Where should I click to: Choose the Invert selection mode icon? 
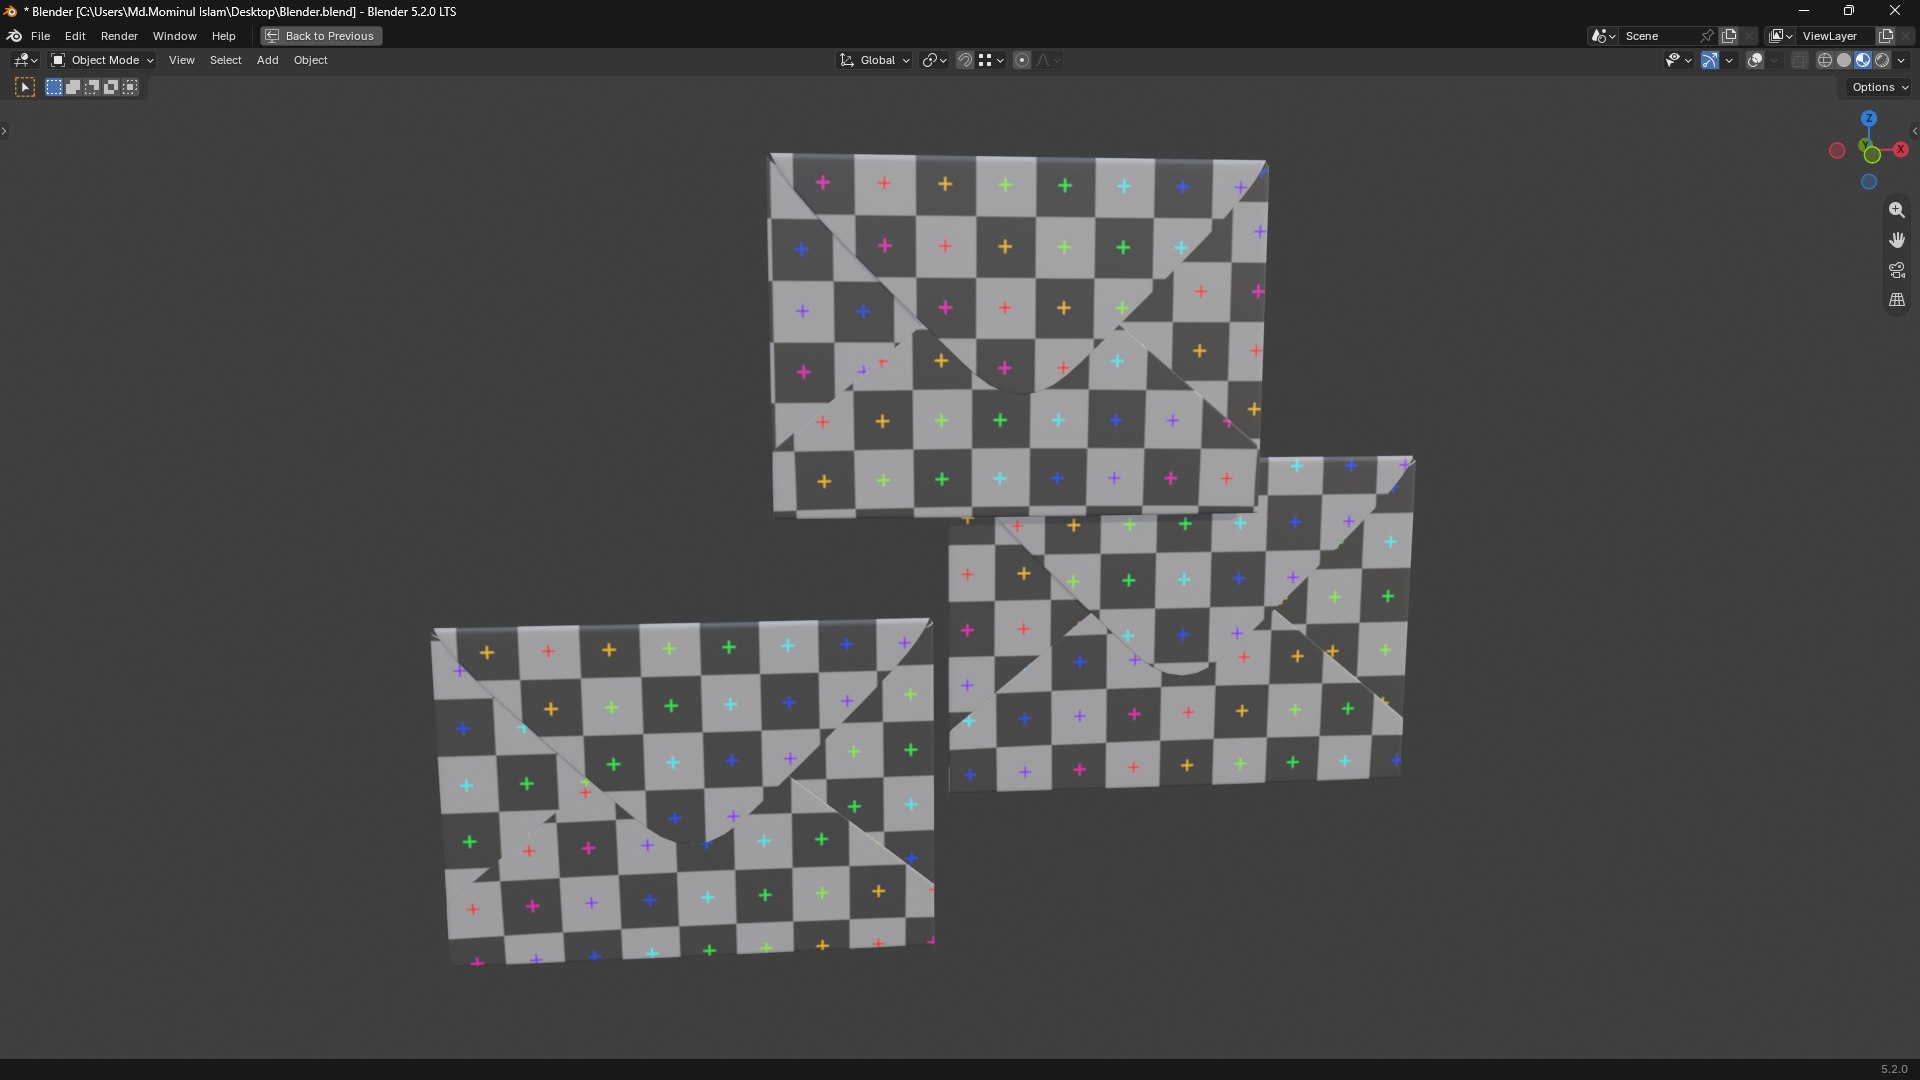tap(111, 88)
